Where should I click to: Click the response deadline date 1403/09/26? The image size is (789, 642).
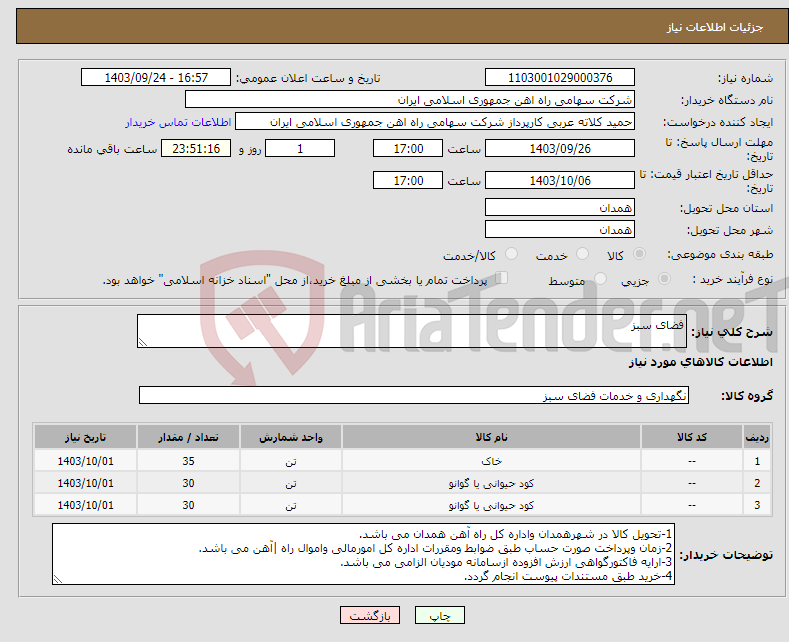click(x=560, y=148)
